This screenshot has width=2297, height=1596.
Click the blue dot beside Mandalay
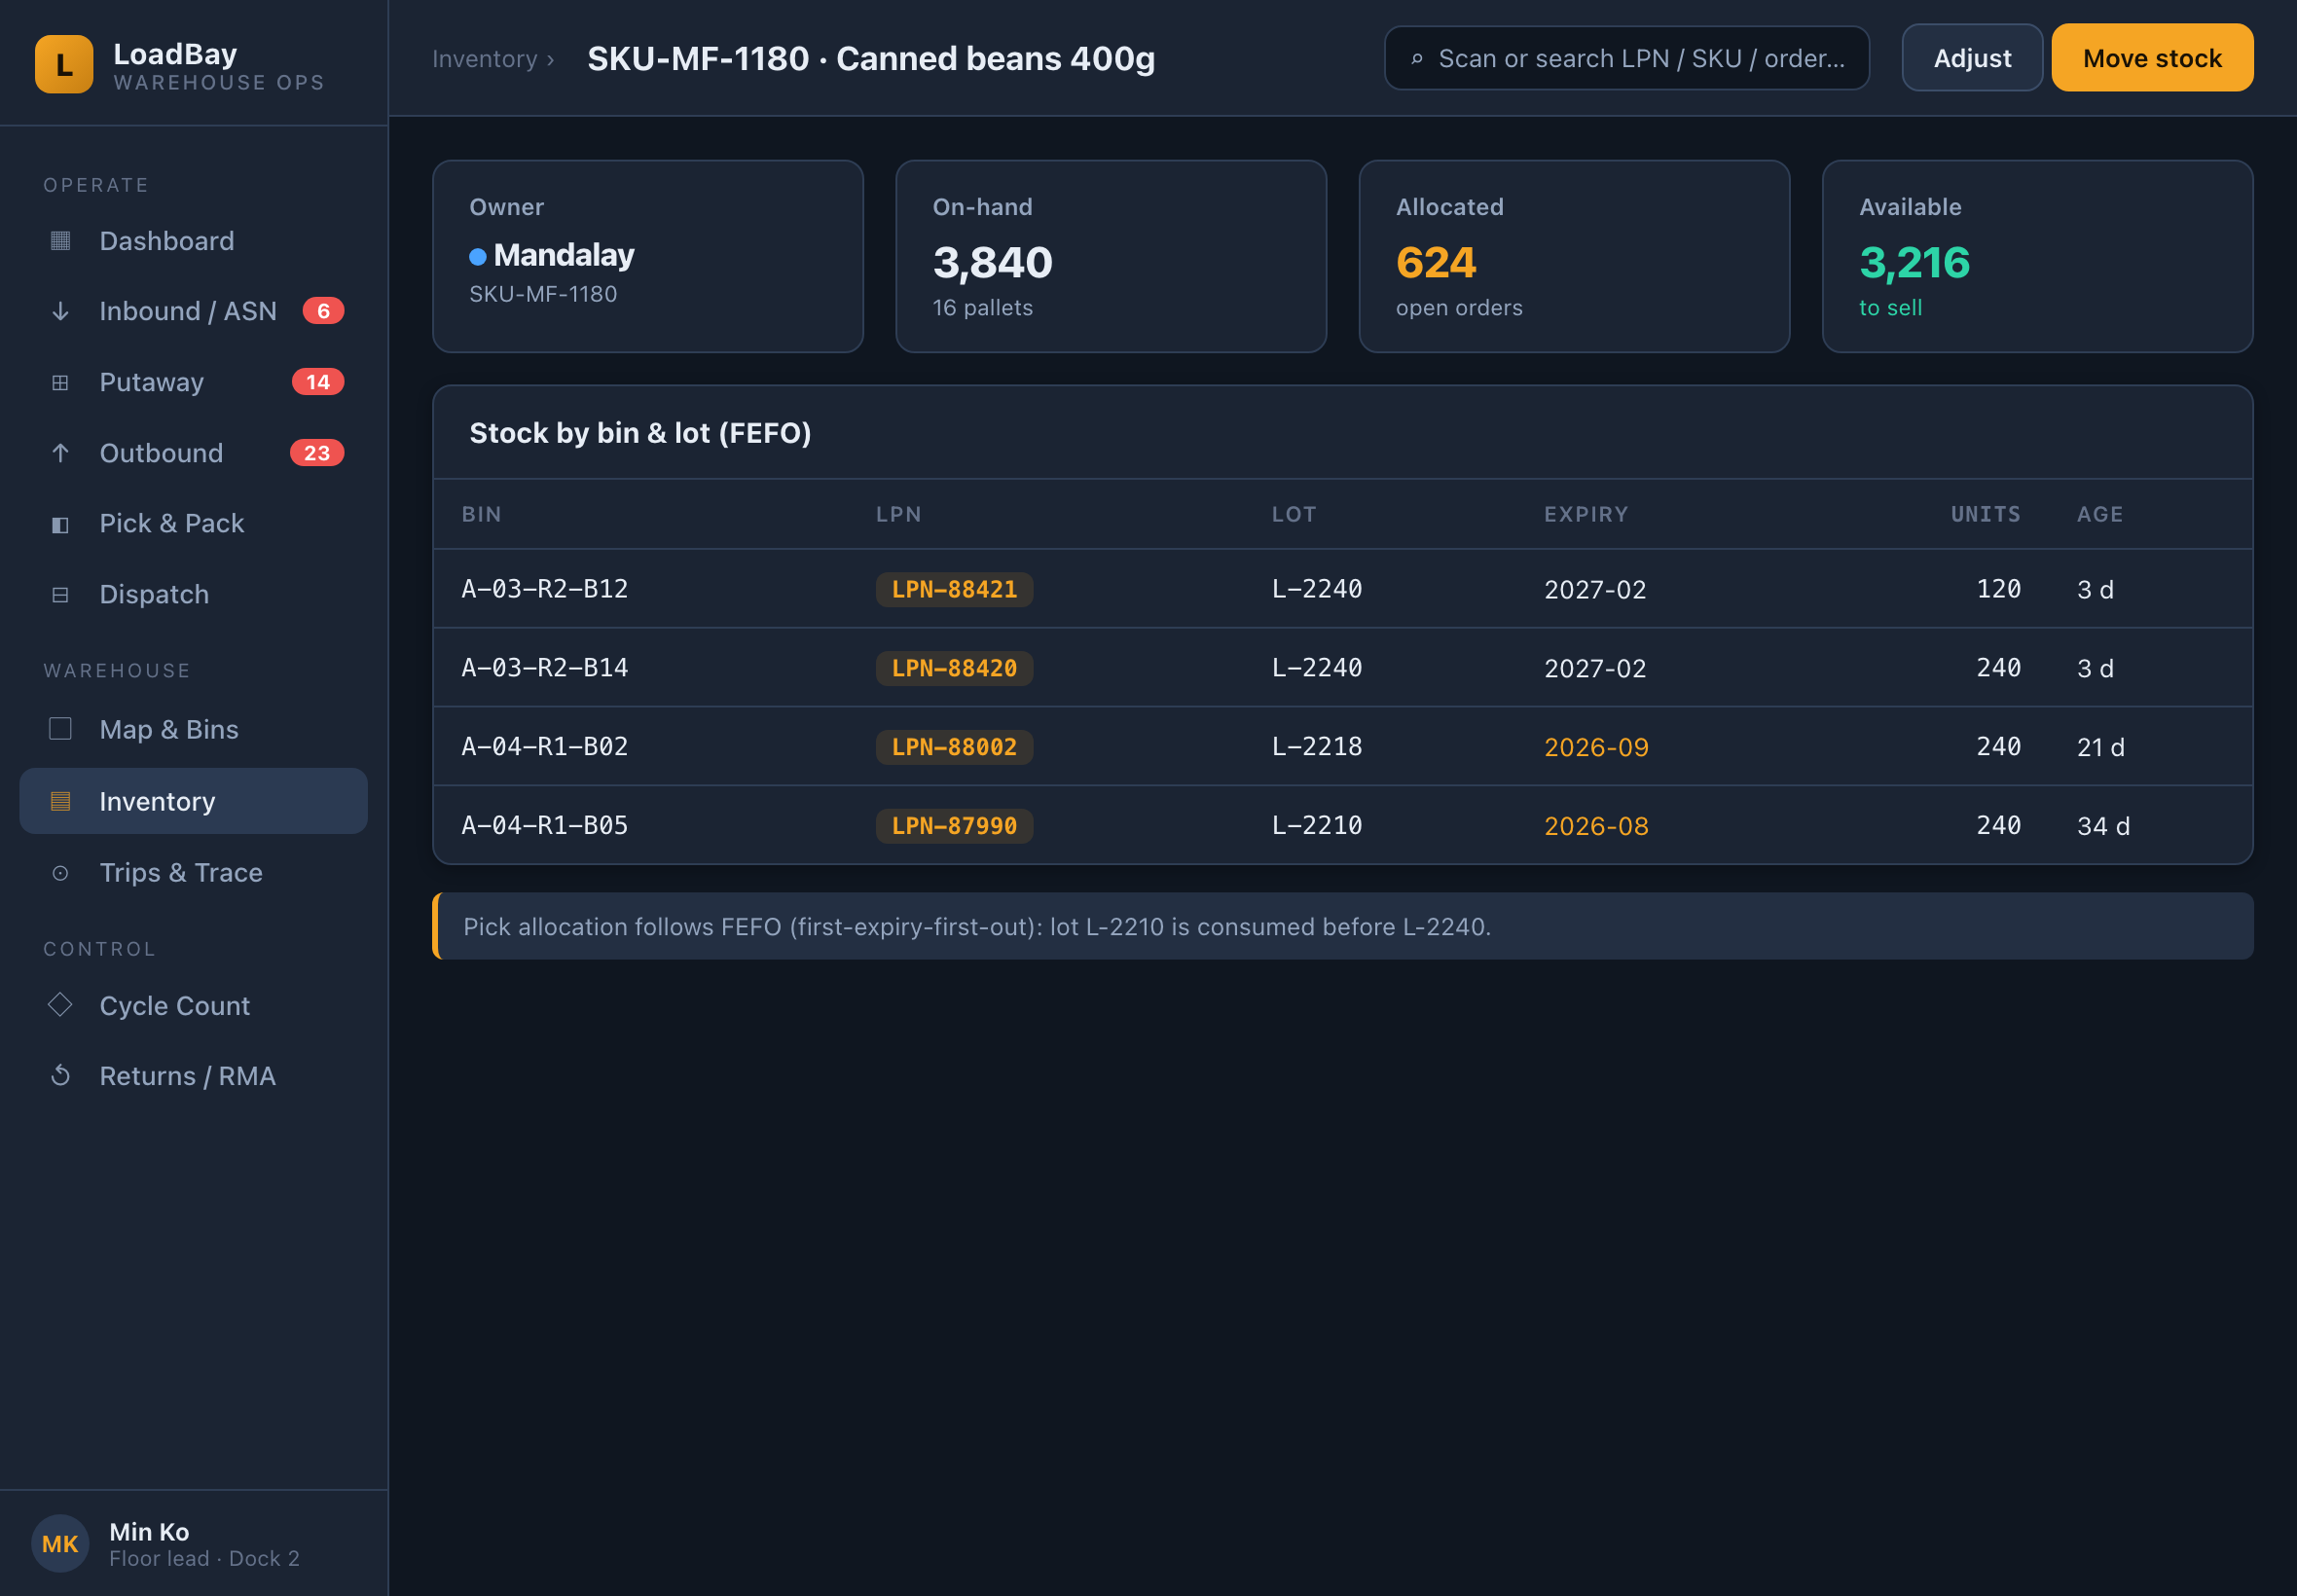click(478, 257)
